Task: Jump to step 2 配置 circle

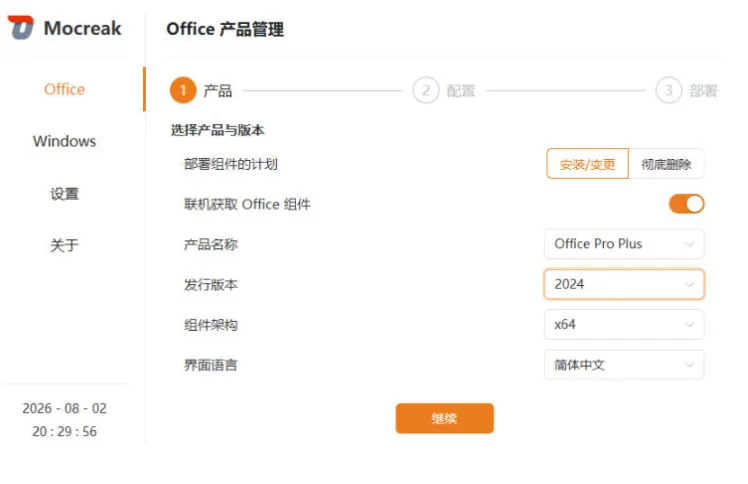Action: (x=426, y=90)
